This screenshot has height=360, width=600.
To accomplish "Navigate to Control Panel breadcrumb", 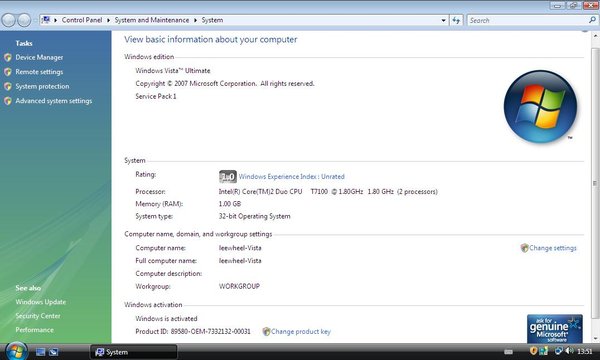I will click(x=82, y=20).
